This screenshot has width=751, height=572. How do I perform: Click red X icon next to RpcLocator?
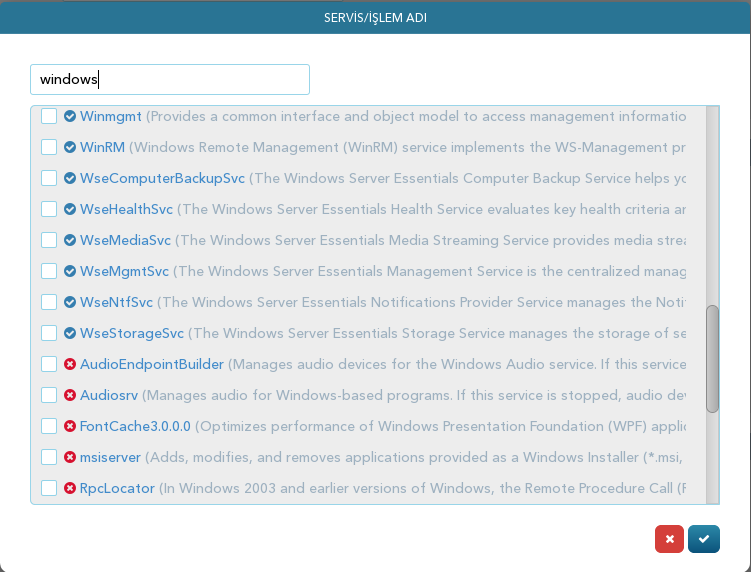(x=70, y=488)
